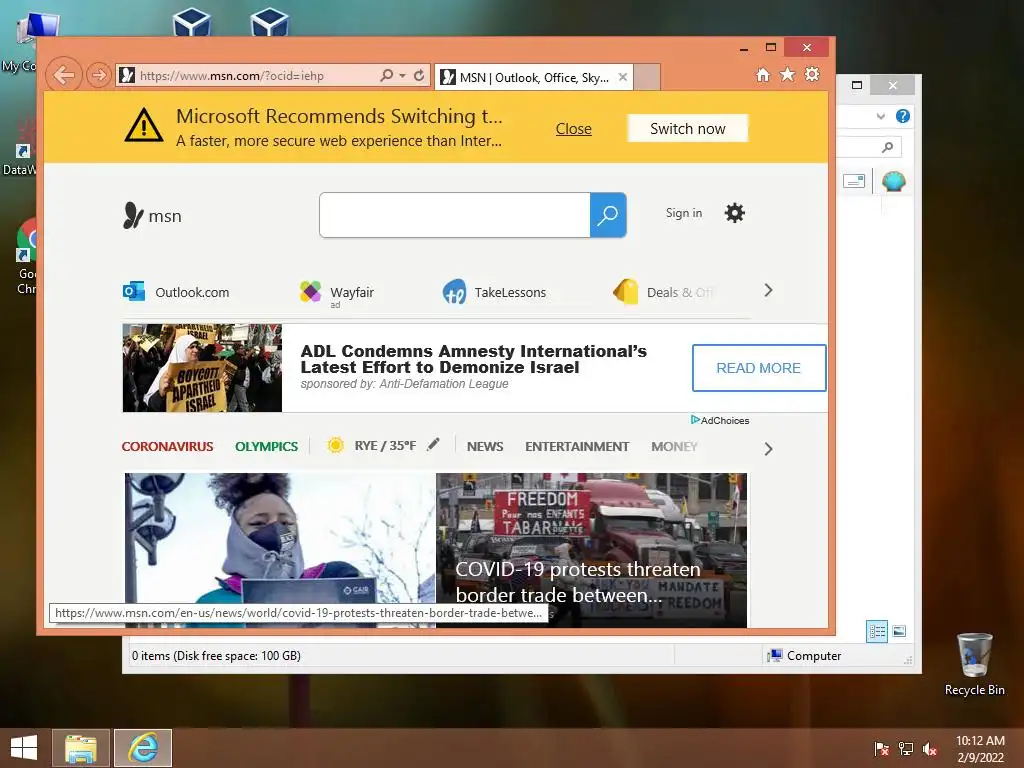Select the Google Chrome desktop shortcut

(27, 257)
